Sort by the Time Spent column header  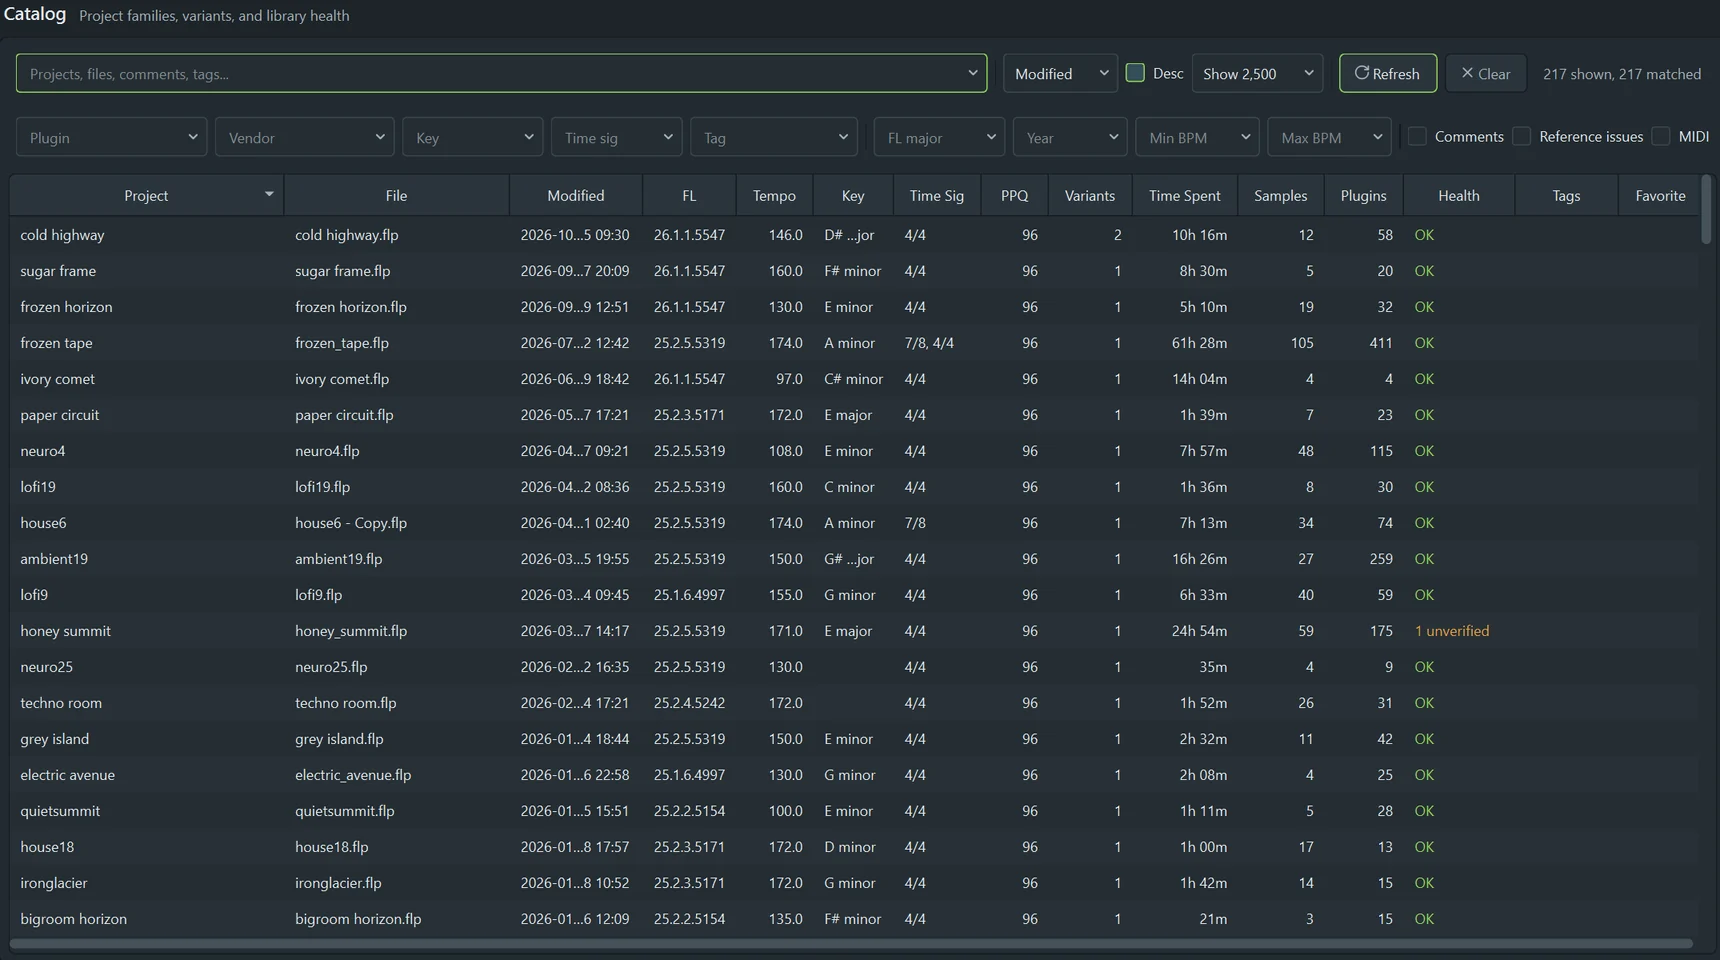click(1185, 196)
